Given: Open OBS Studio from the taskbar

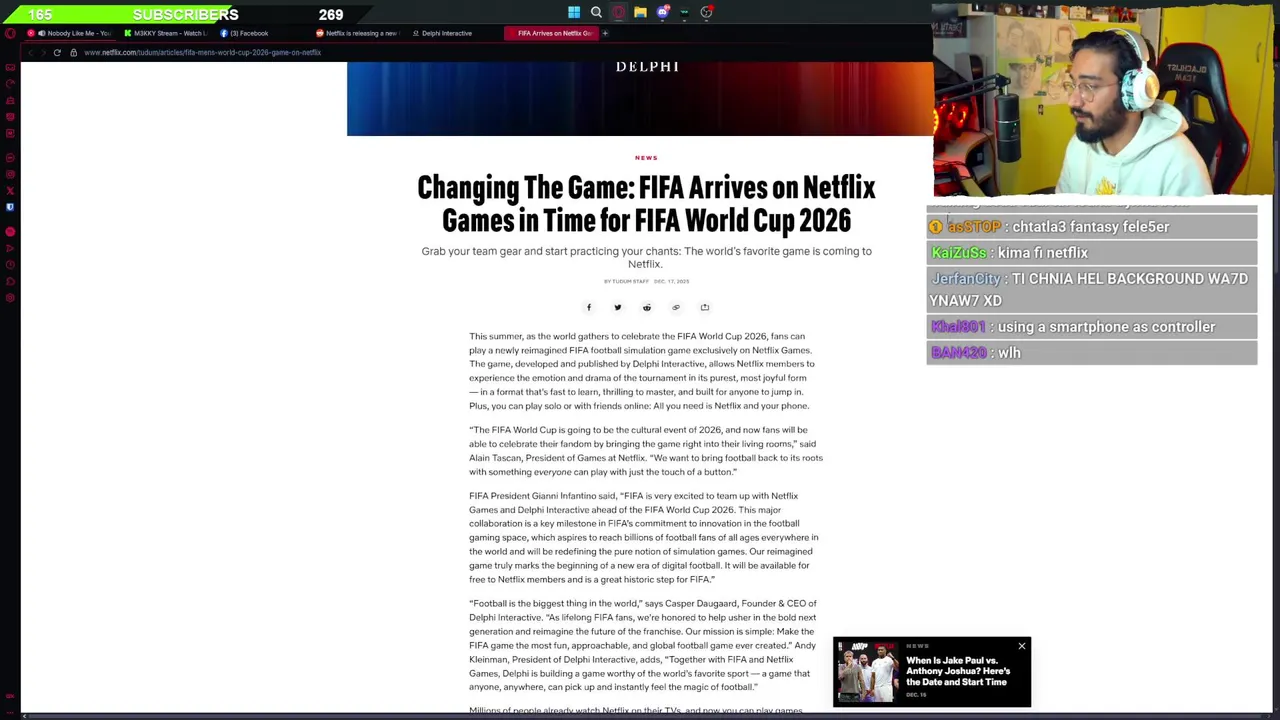Looking at the screenshot, I should [x=706, y=13].
